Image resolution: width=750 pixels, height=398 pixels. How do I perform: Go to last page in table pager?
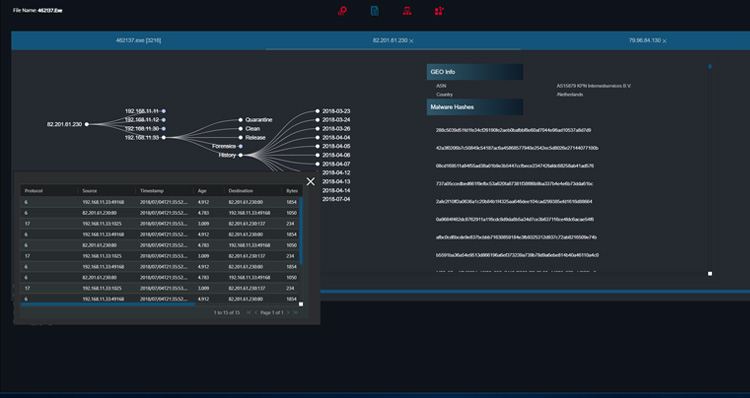tap(296, 312)
